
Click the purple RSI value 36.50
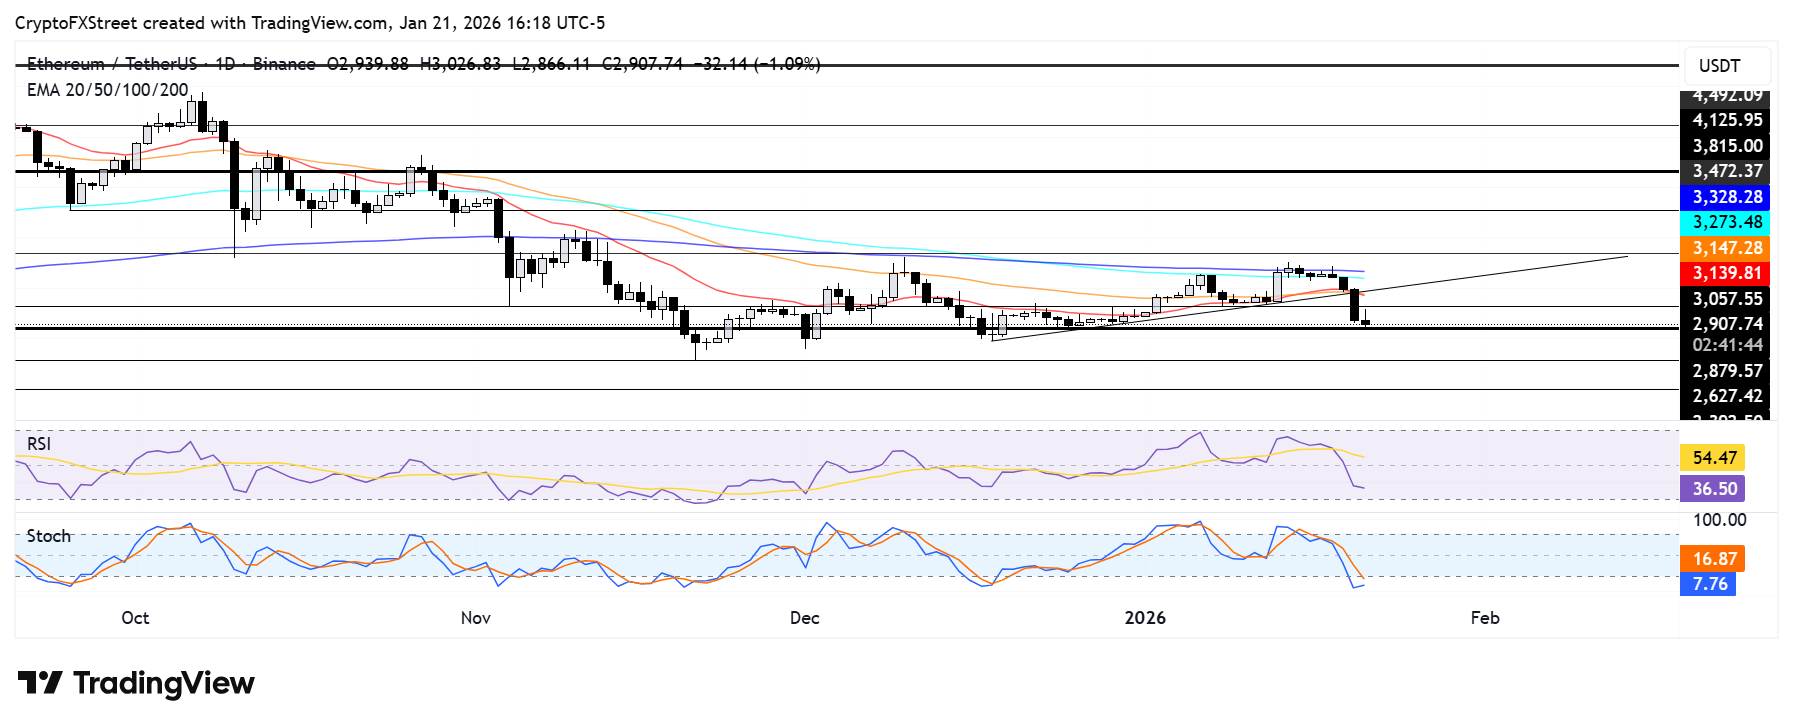1714,489
